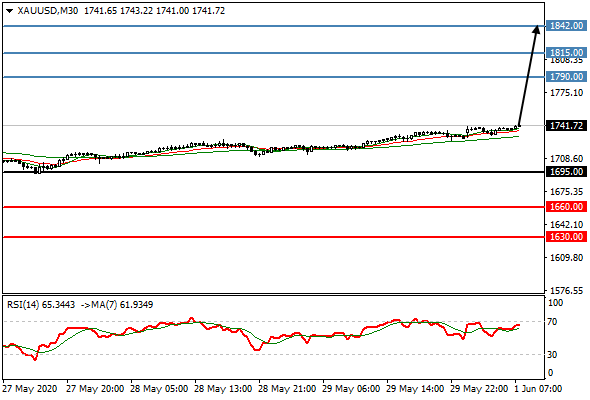The image size is (590, 400).
Task: Click the 1642.10 price axis value
Action: pos(567,225)
